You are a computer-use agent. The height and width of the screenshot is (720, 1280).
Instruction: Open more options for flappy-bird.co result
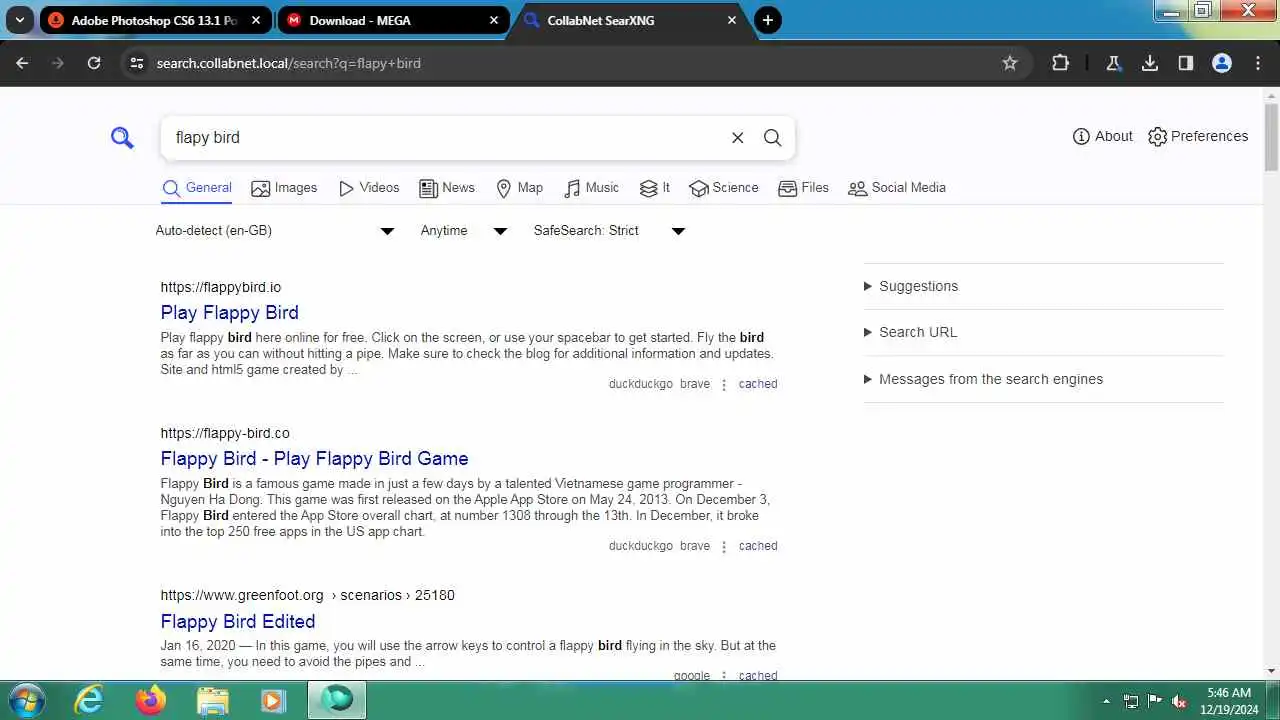(x=724, y=547)
